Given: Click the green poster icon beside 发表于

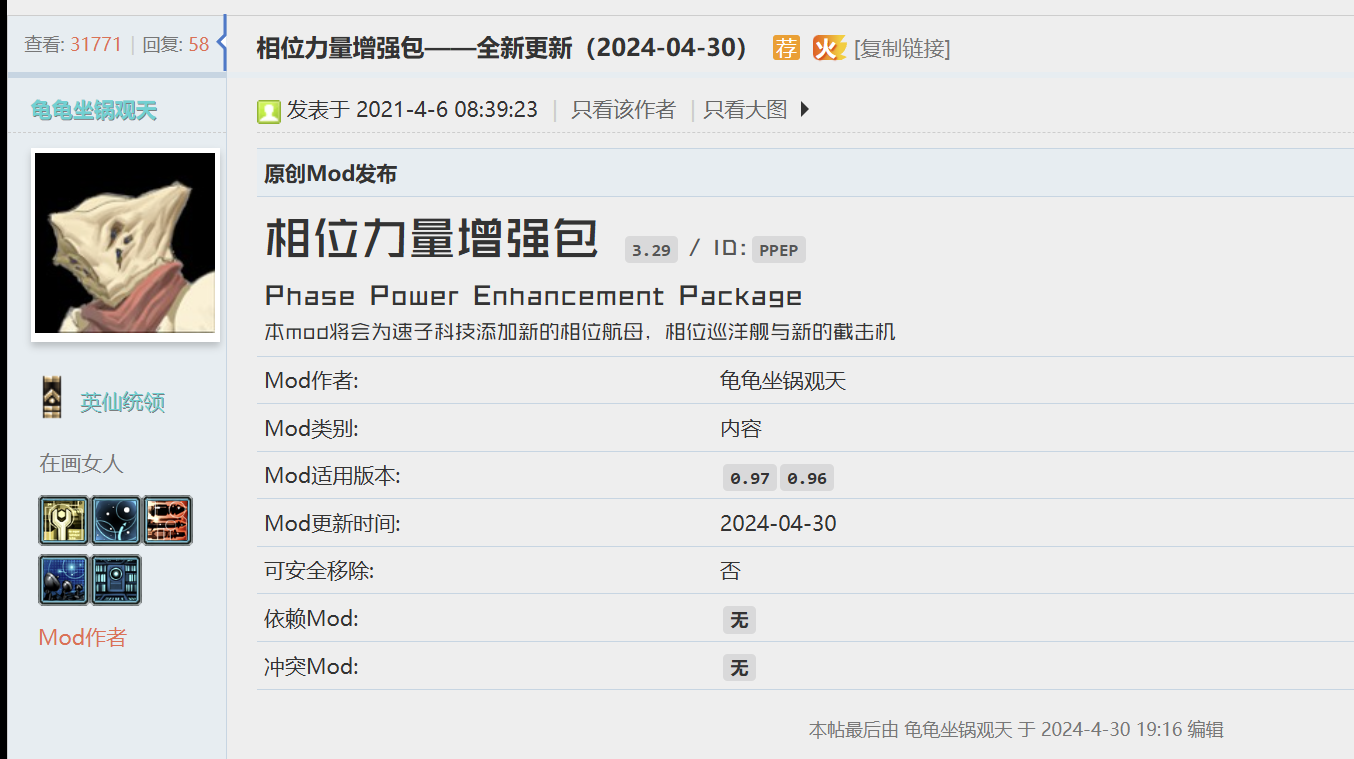Looking at the screenshot, I should tap(268, 111).
